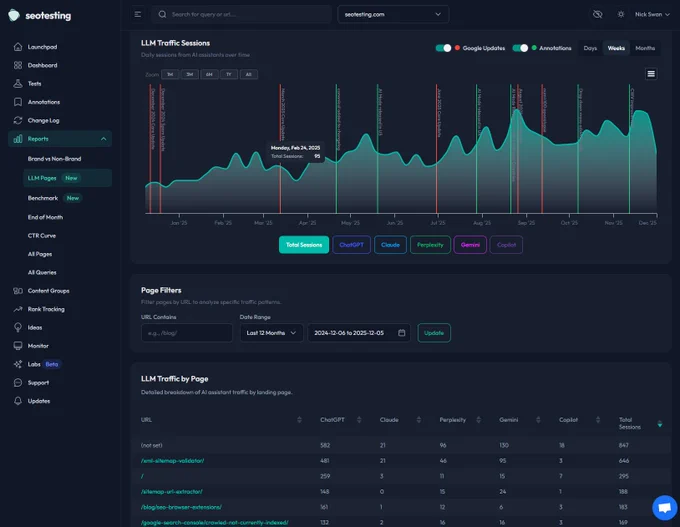Open Change Log refresh icon

pos(18,121)
